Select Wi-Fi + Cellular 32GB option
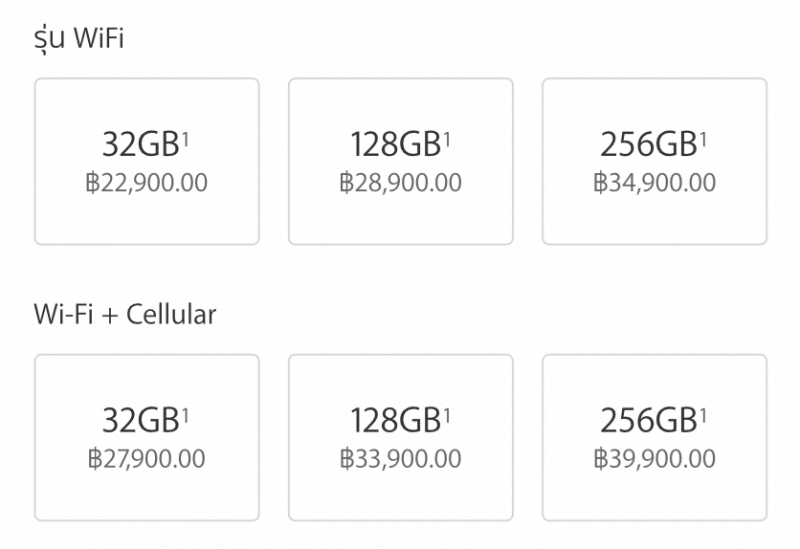Viewport: 800px width, 549px height. coord(147,437)
